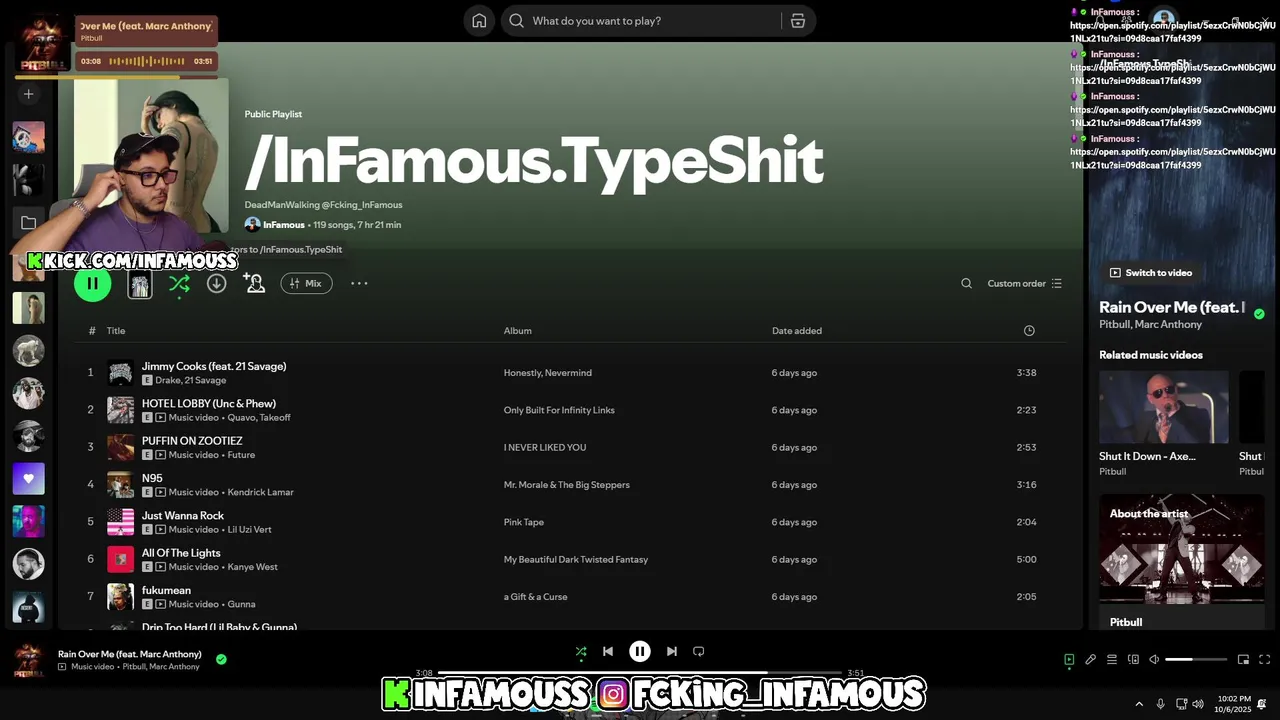Open Windows taskbar clock showing 10:02 PM
This screenshot has width=1280, height=720.
pyautogui.click(x=1234, y=704)
